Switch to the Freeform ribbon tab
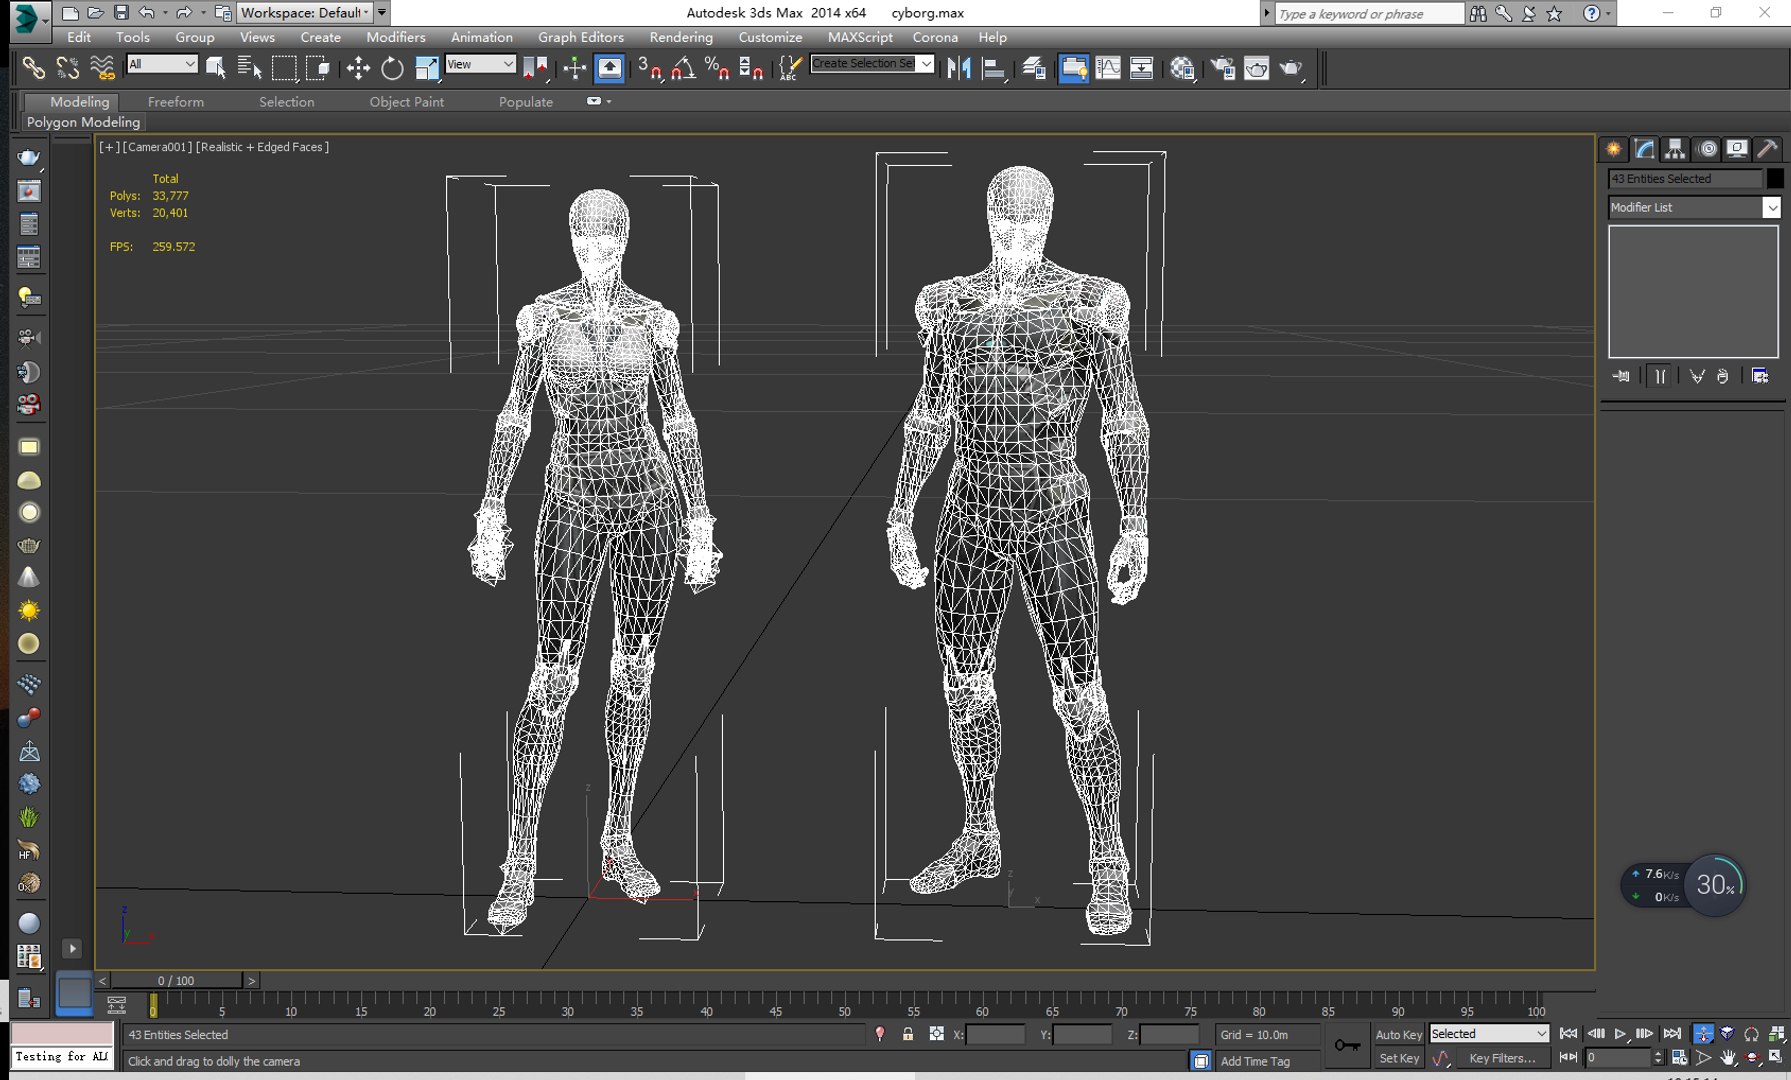 [176, 102]
